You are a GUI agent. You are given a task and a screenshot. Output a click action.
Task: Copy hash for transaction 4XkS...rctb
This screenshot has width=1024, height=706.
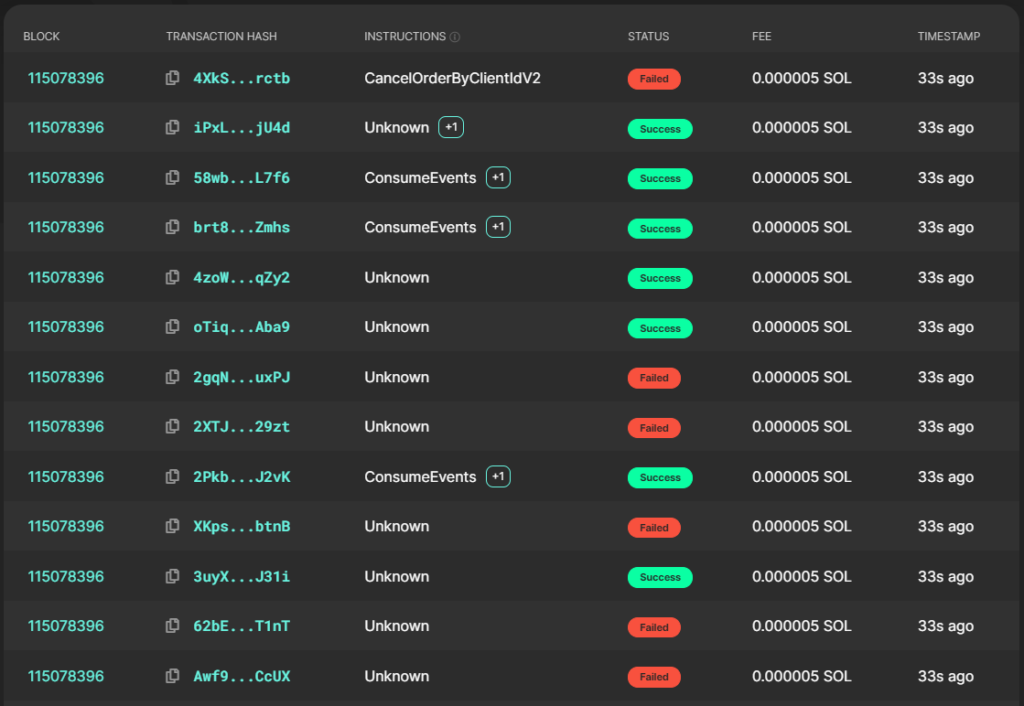click(x=172, y=78)
